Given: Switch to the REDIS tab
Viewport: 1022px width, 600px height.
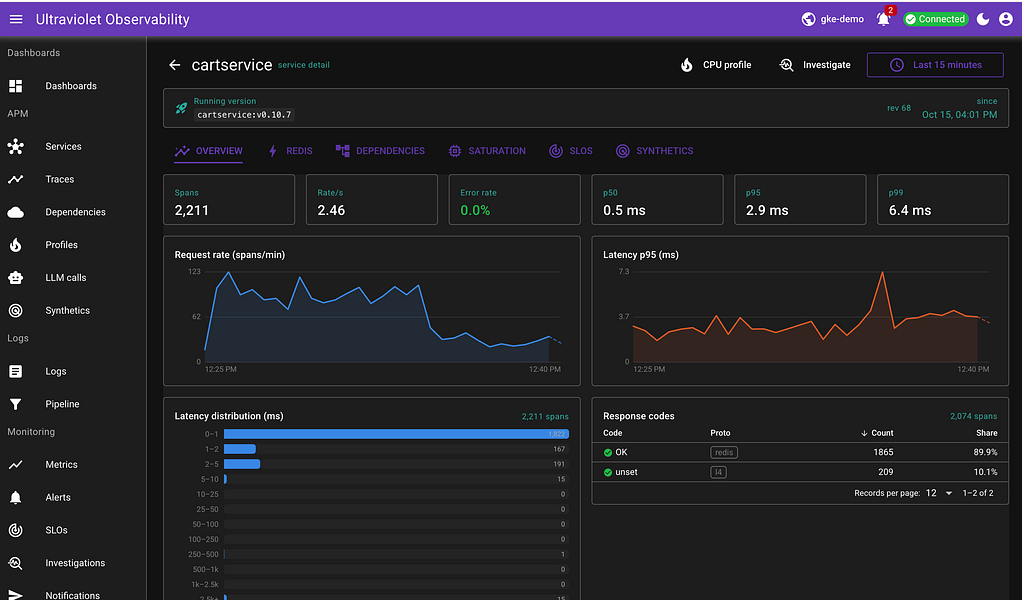Looking at the screenshot, I should pos(290,151).
